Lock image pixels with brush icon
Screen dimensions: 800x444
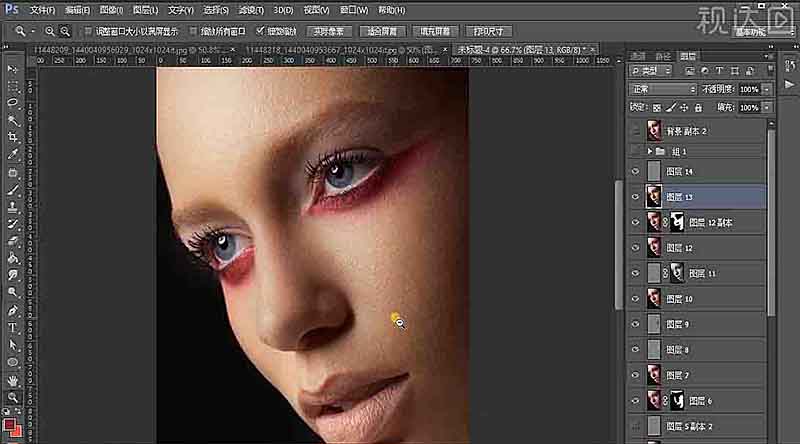[671, 108]
